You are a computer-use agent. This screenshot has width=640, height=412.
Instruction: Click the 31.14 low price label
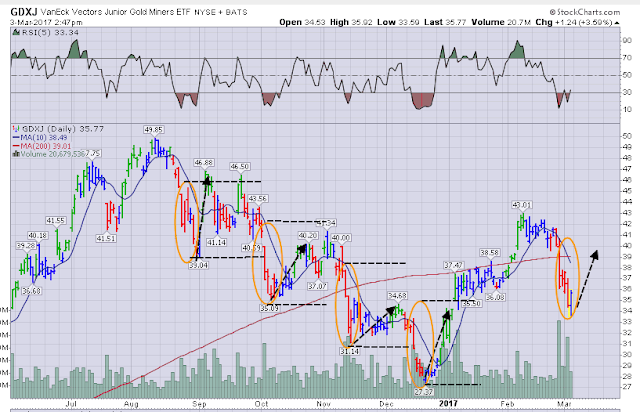pos(349,351)
